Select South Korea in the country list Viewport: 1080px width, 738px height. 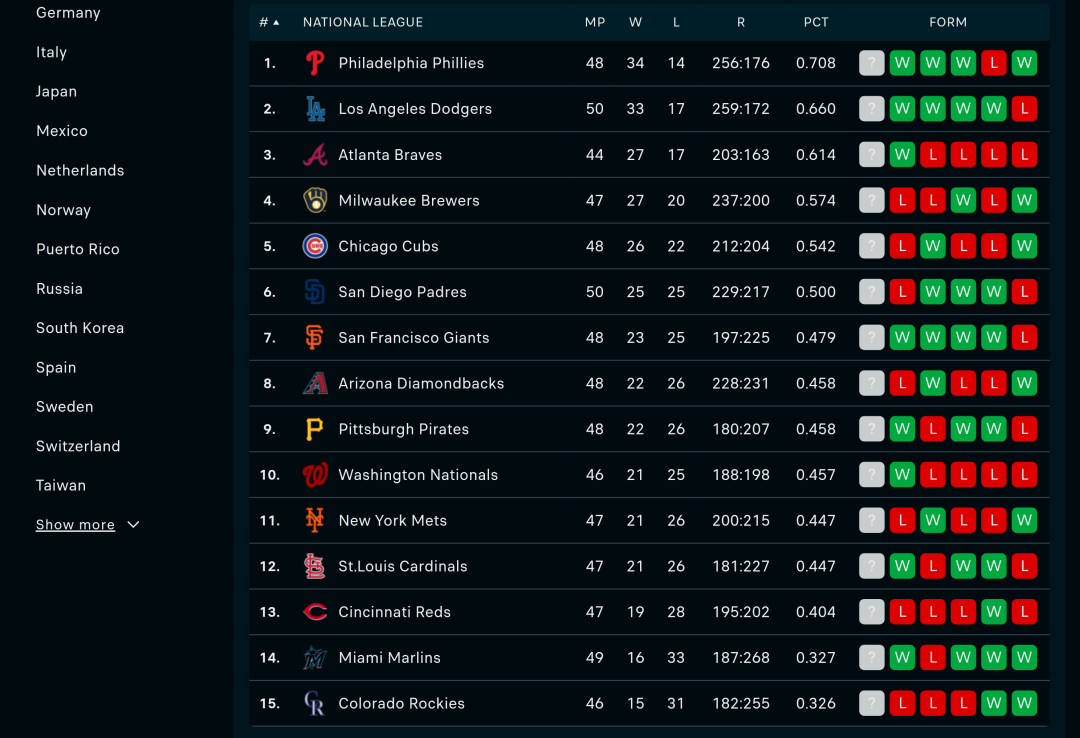80,328
